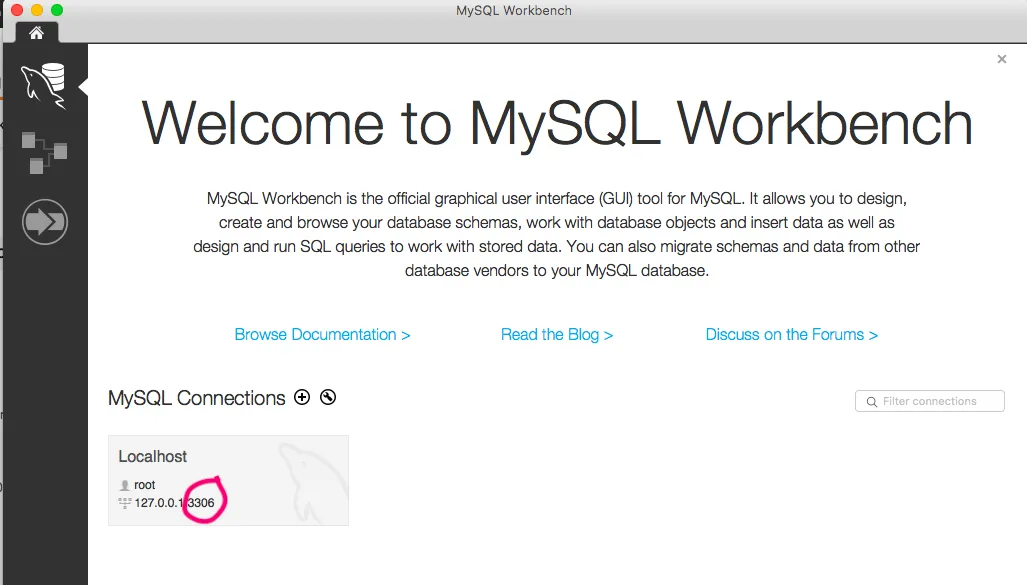Close the MySQL Workbench window
This screenshot has width=1027, height=585.
click(17, 10)
